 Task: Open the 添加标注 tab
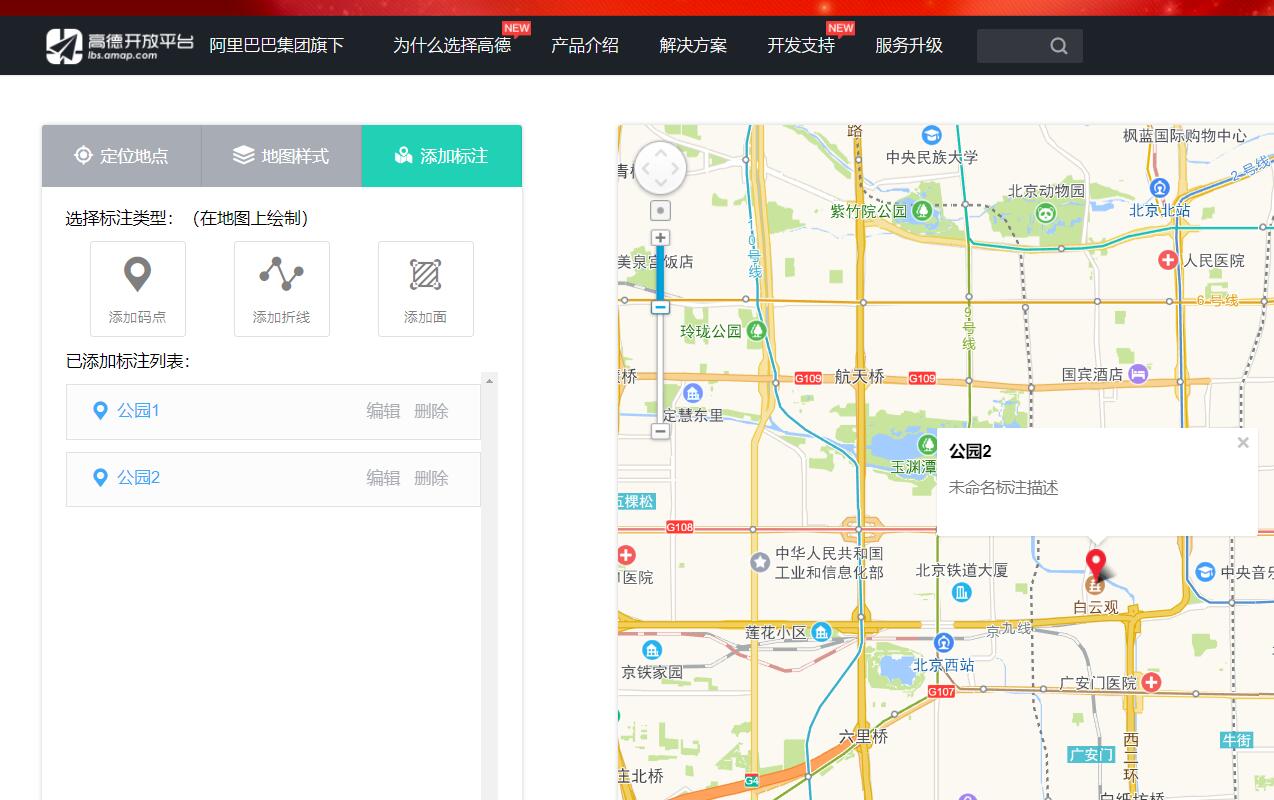coord(441,156)
